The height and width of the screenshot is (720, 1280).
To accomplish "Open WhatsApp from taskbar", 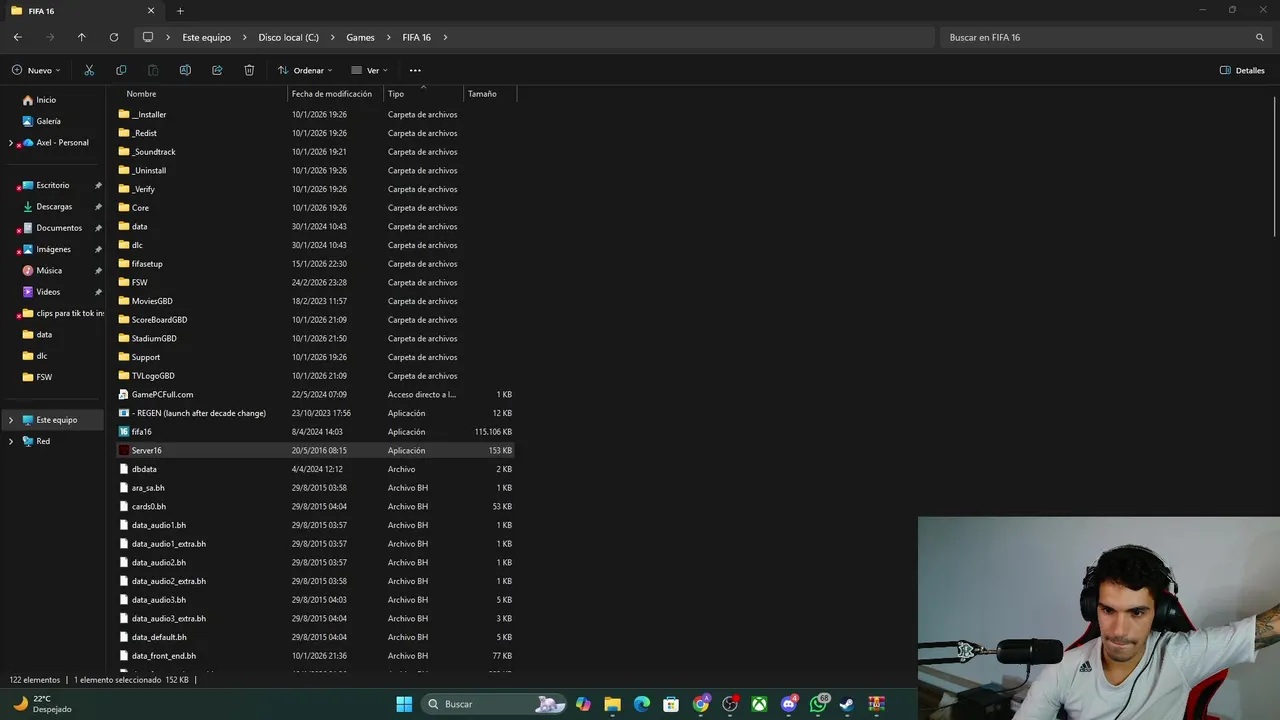I will (818, 704).
